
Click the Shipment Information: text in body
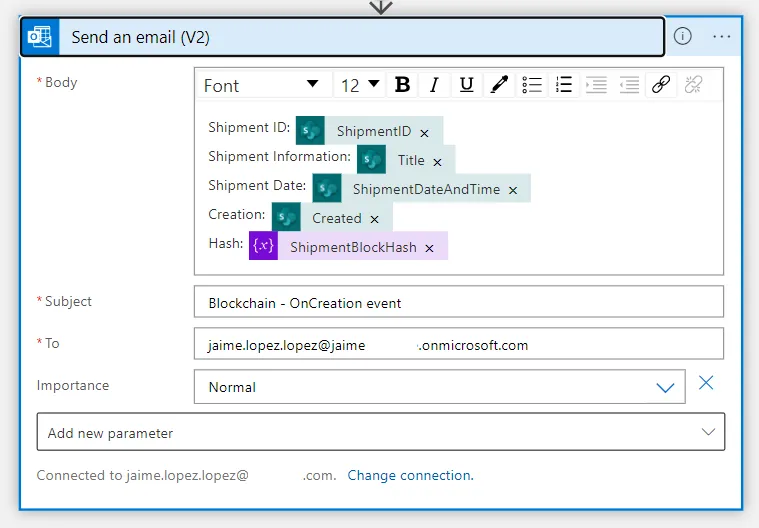[x=279, y=156]
